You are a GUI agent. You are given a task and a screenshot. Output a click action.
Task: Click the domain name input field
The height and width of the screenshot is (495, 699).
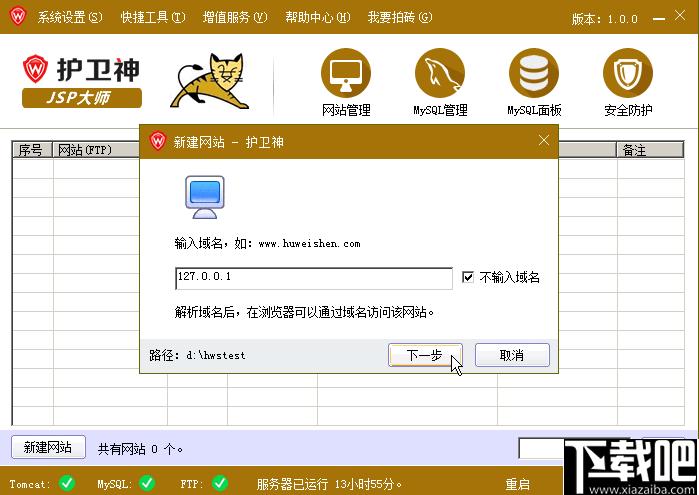314,278
